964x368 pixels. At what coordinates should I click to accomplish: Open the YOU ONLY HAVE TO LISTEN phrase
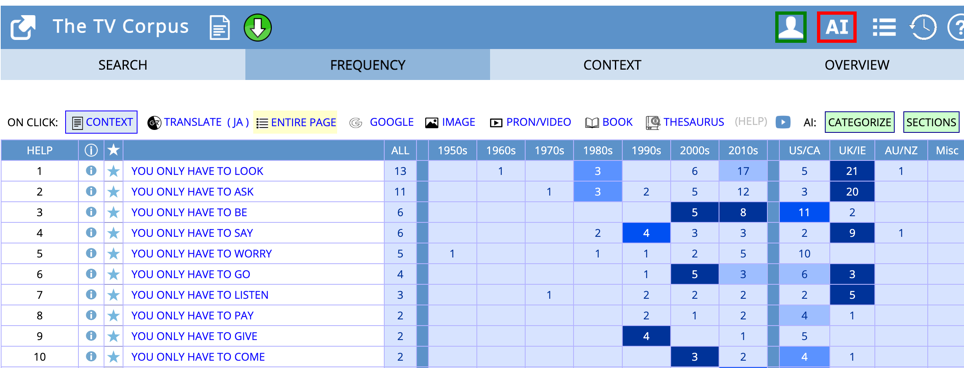(x=200, y=295)
